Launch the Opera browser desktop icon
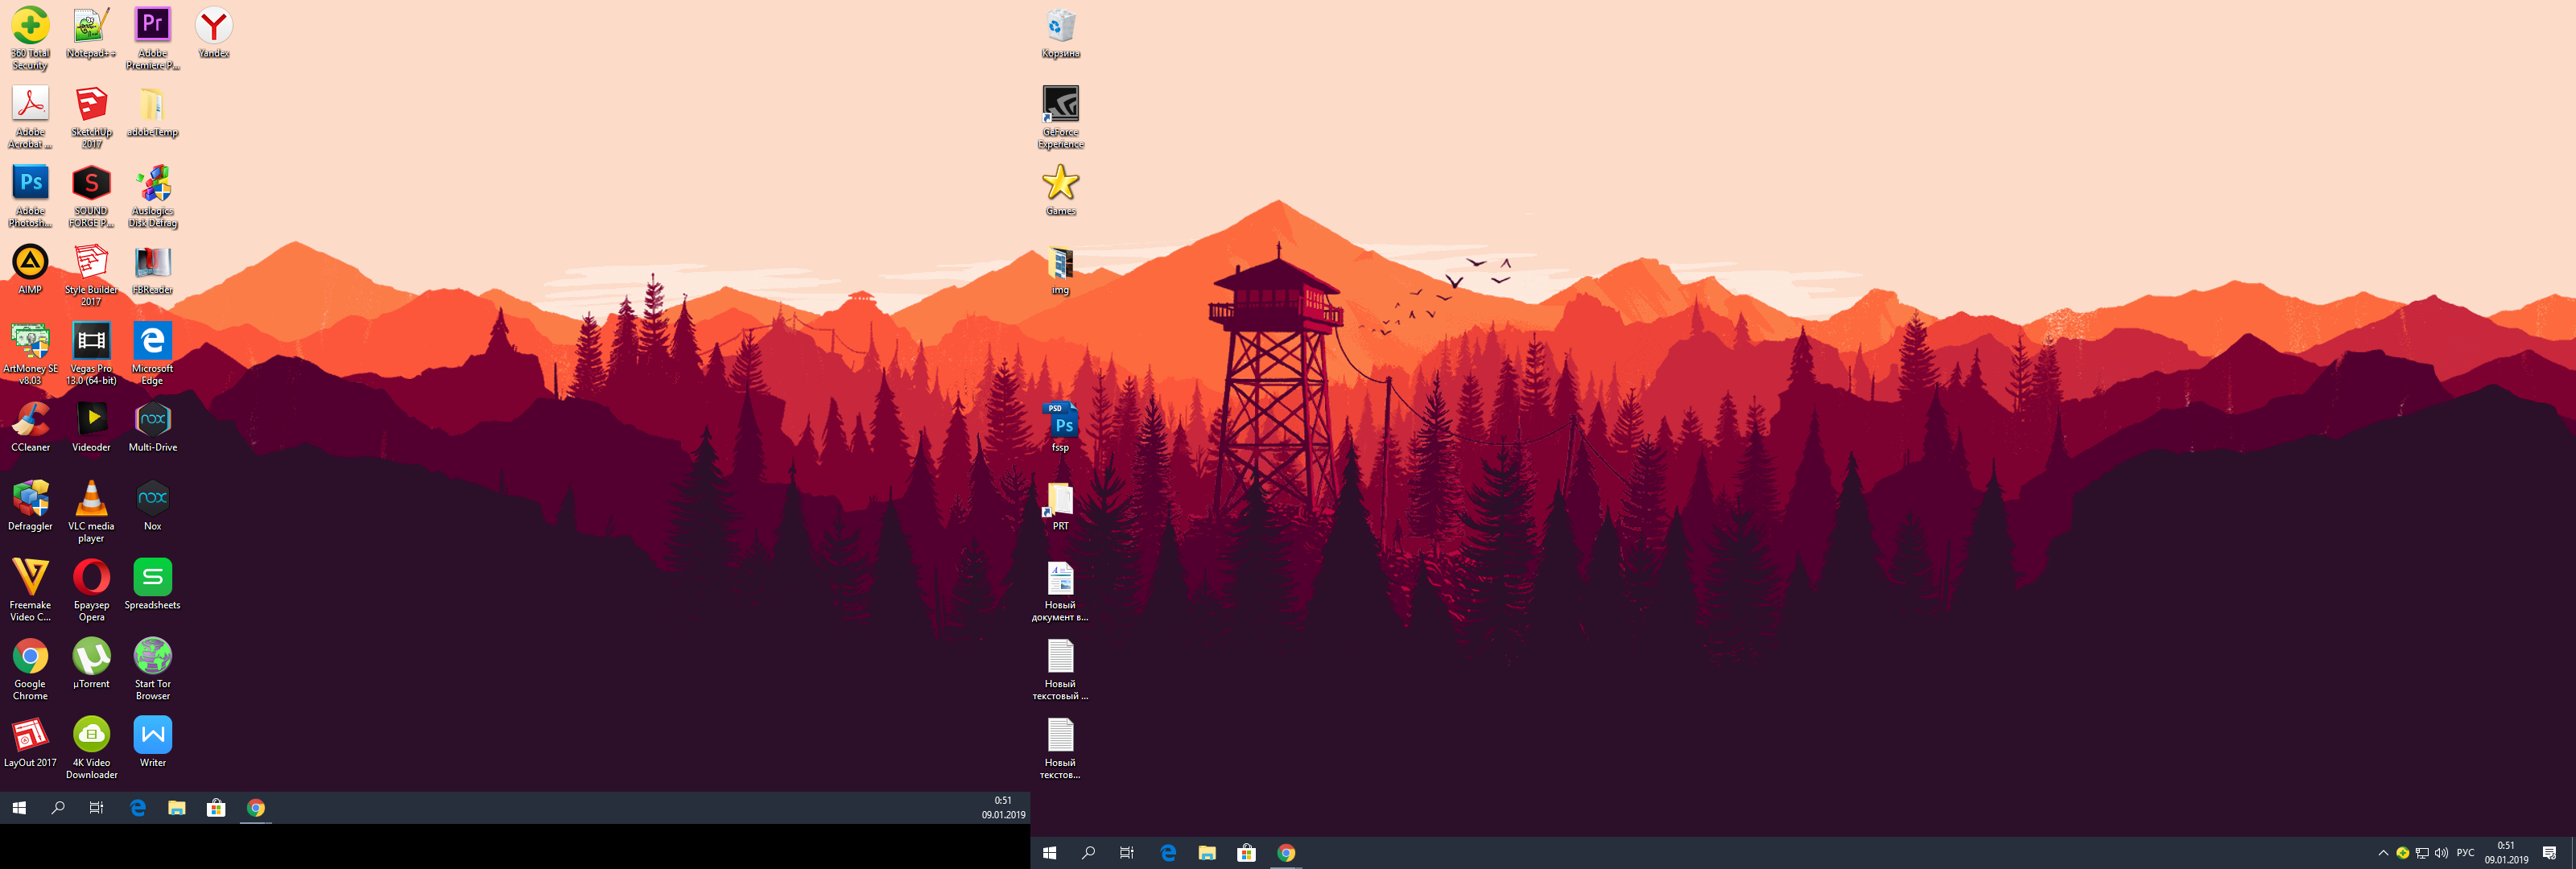The width and height of the screenshot is (2576, 869). click(x=91, y=591)
